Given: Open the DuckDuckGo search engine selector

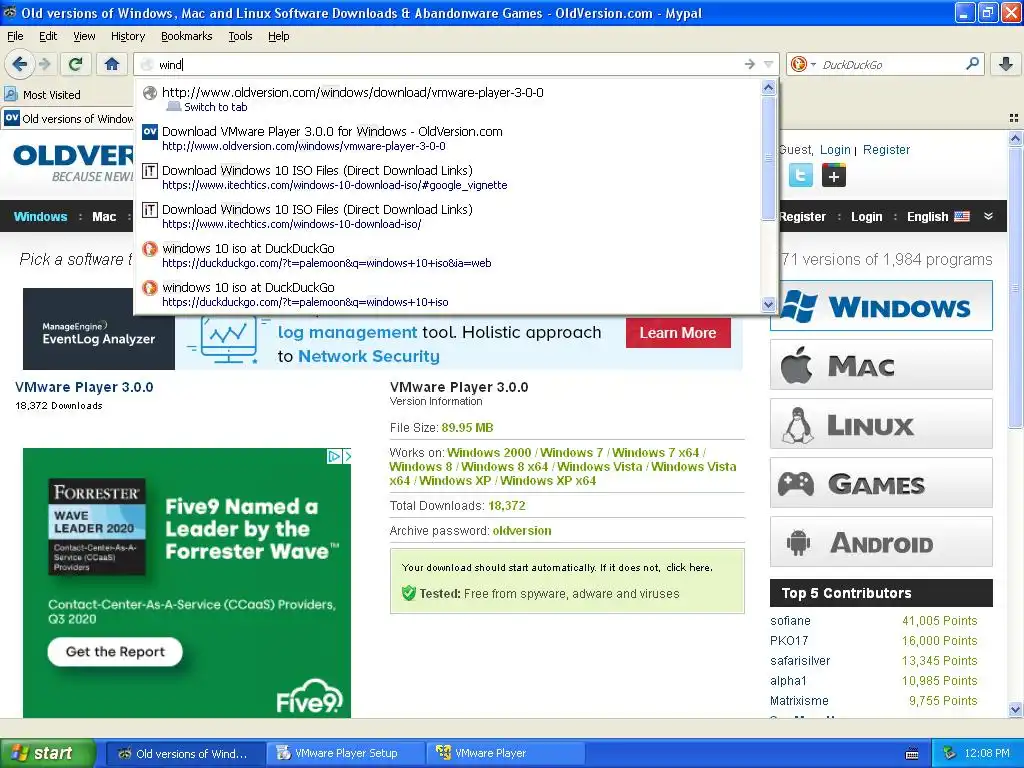Looking at the screenshot, I should point(803,64).
